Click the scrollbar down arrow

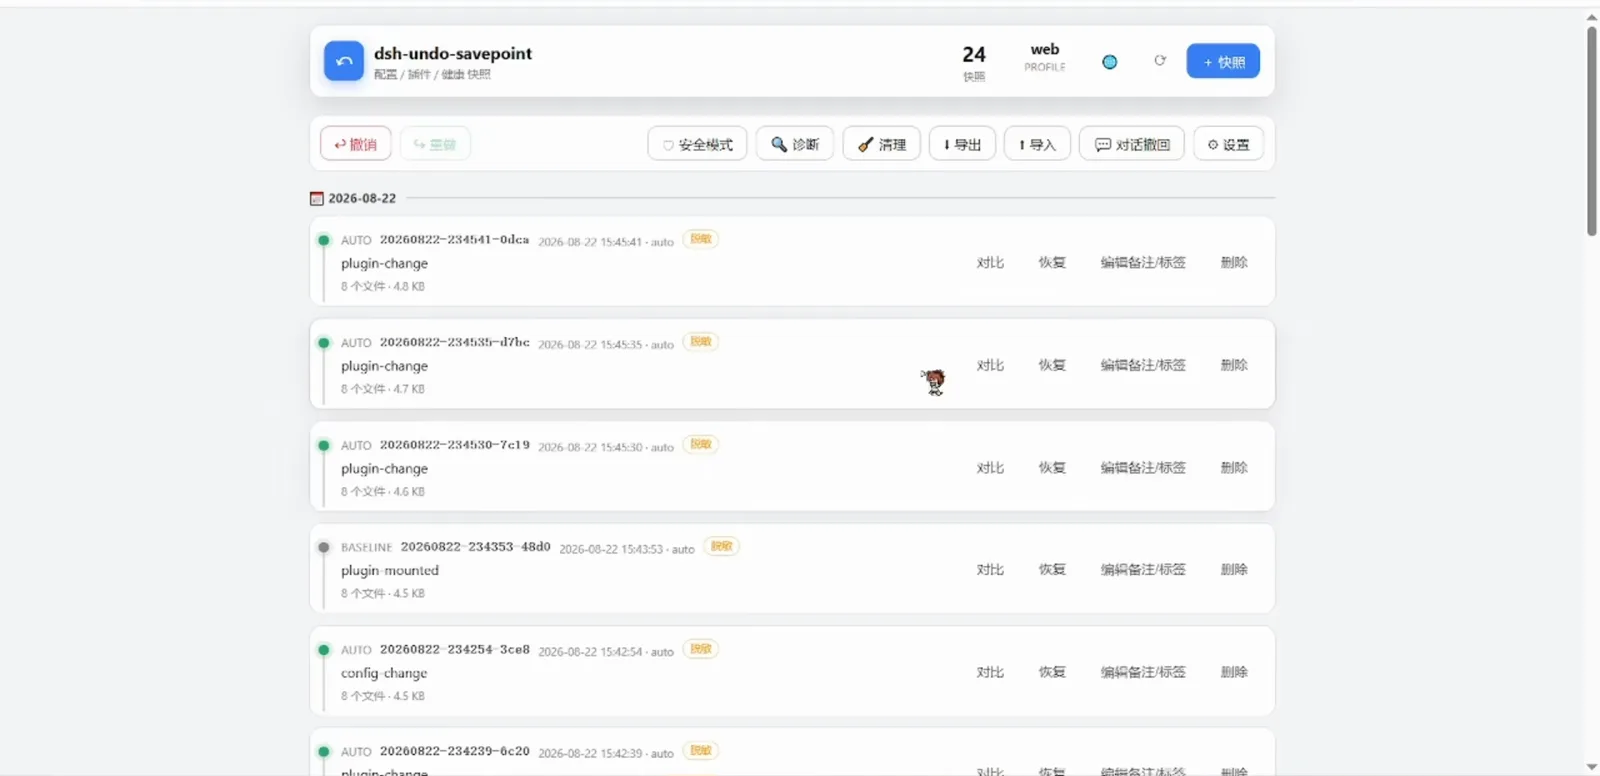[1591, 767]
